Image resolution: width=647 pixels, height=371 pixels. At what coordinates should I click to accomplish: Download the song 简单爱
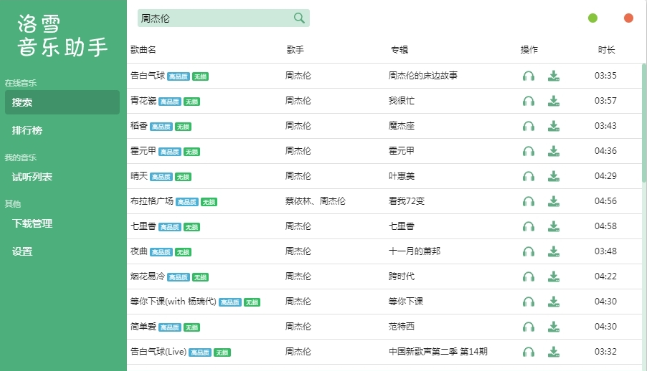pos(554,327)
